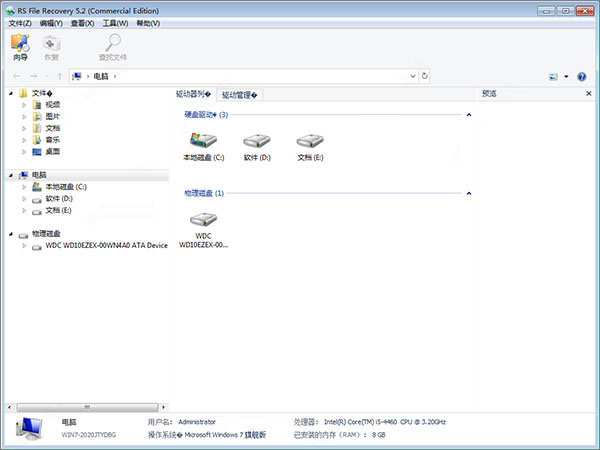Click the 物理磁盘 tree root label

46,234
